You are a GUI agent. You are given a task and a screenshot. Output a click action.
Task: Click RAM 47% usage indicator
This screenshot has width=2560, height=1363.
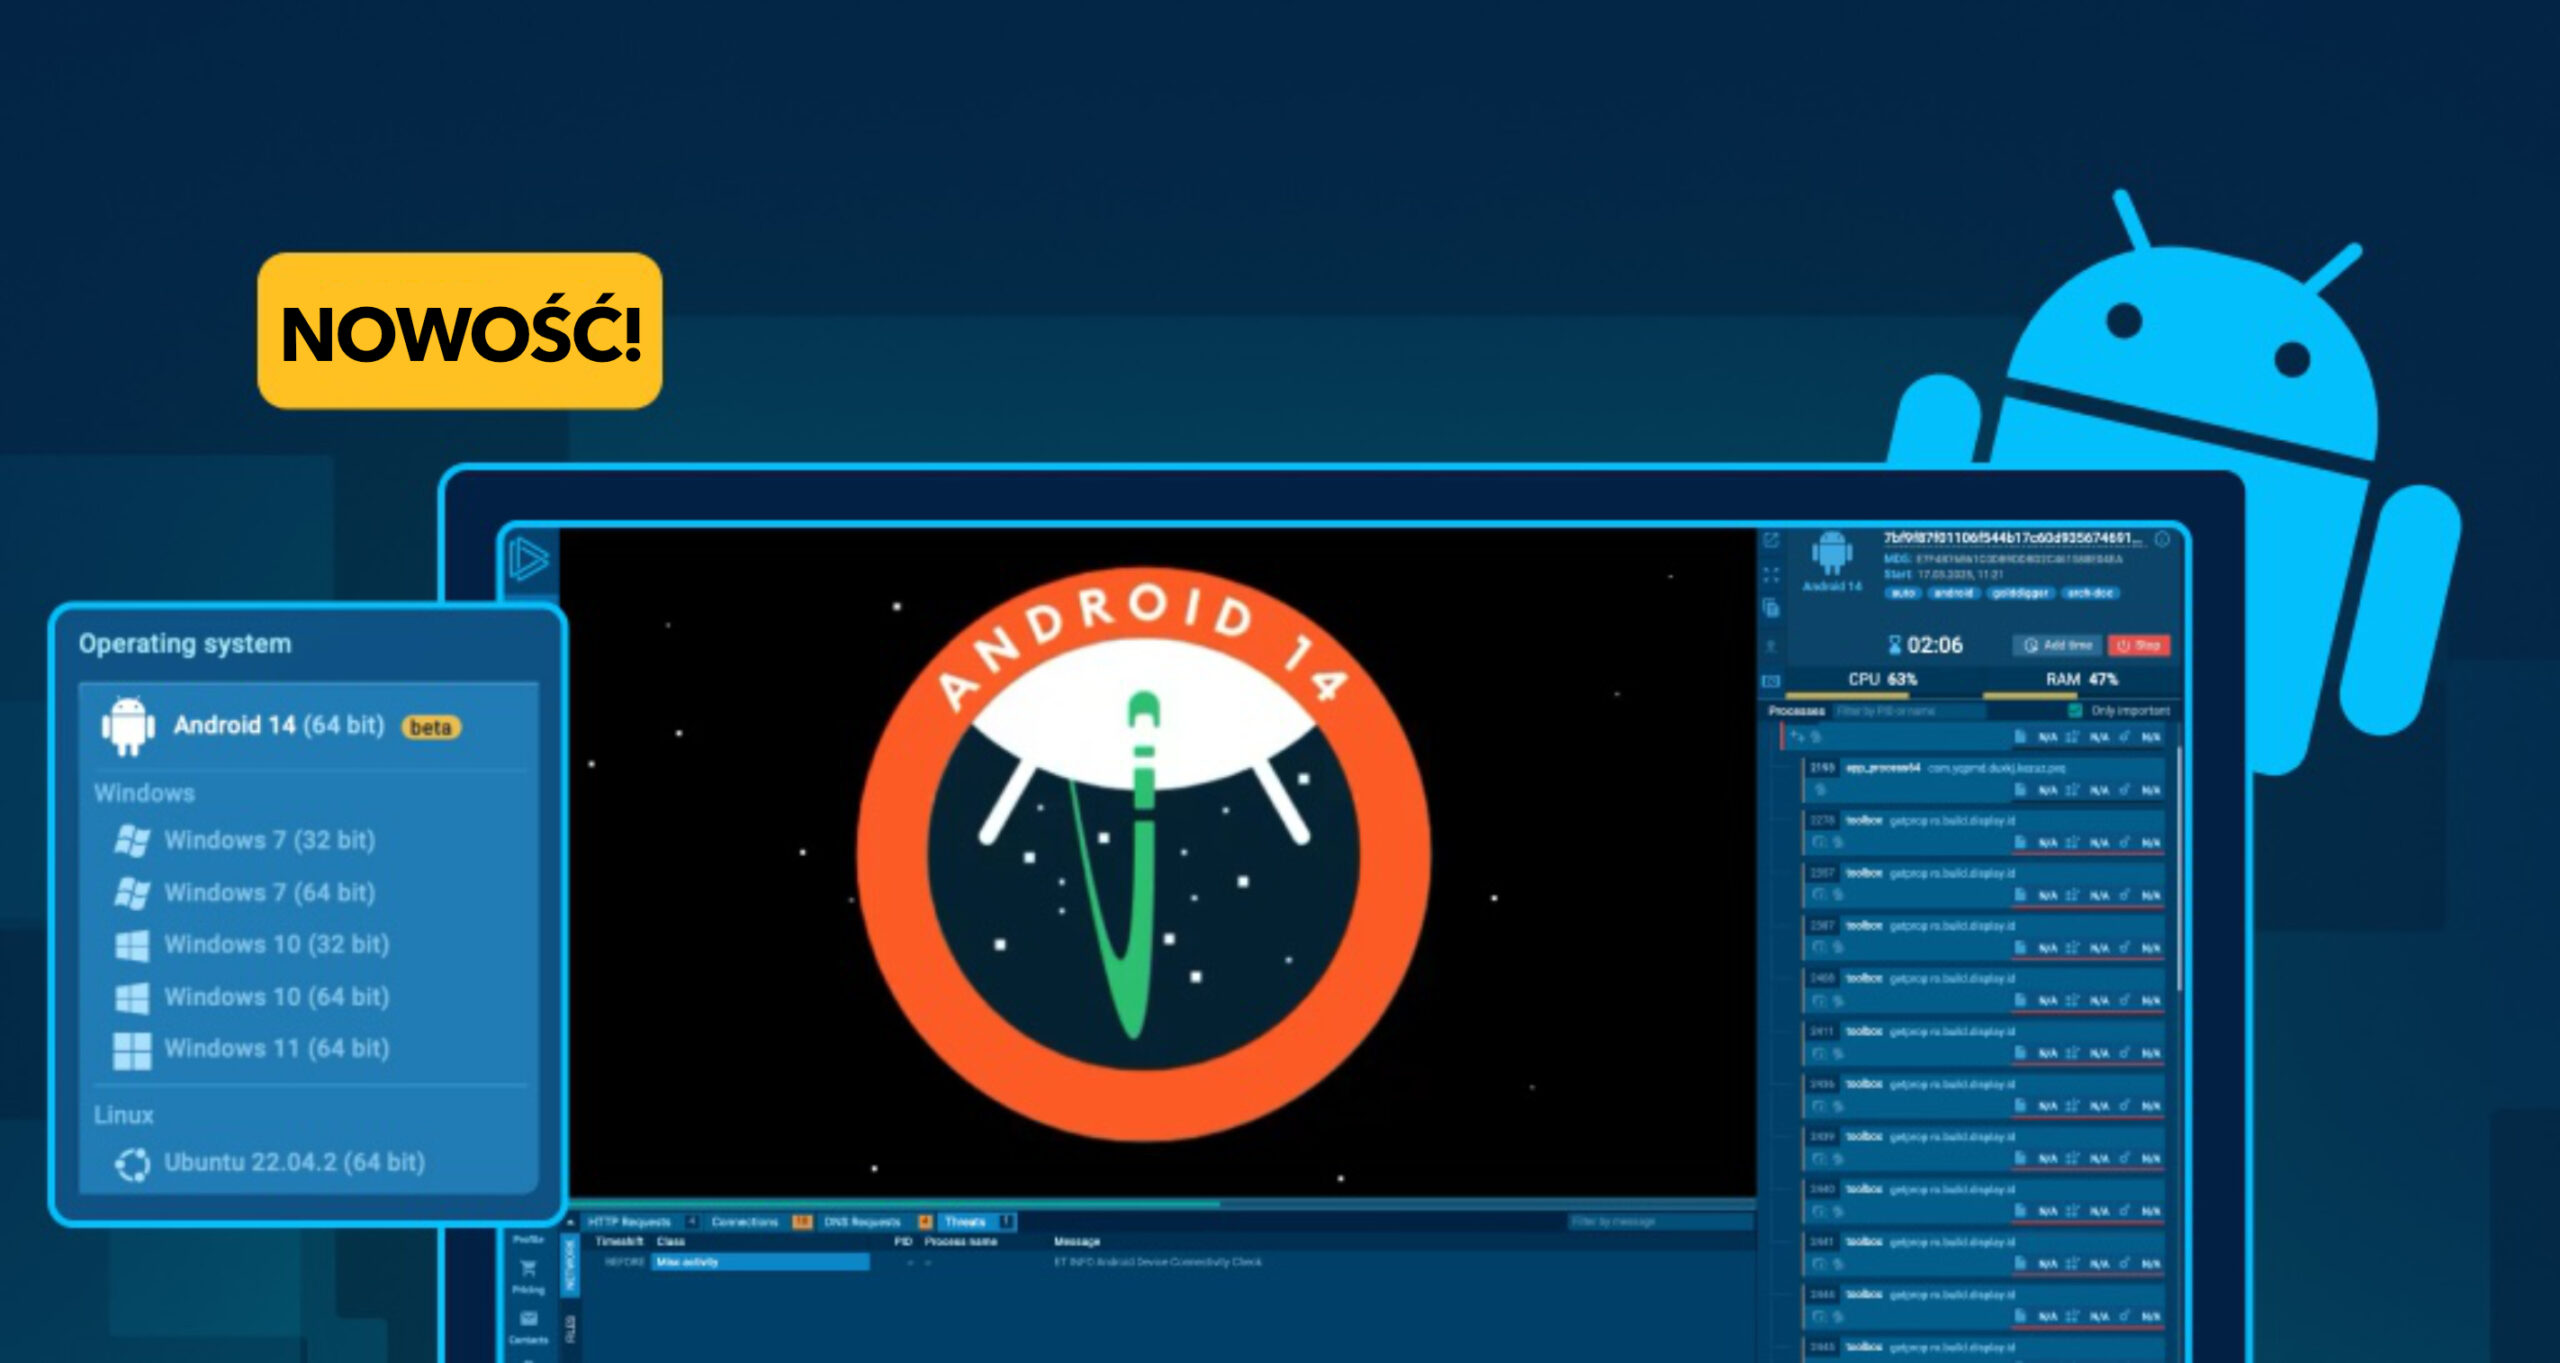[x=2081, y=680]
